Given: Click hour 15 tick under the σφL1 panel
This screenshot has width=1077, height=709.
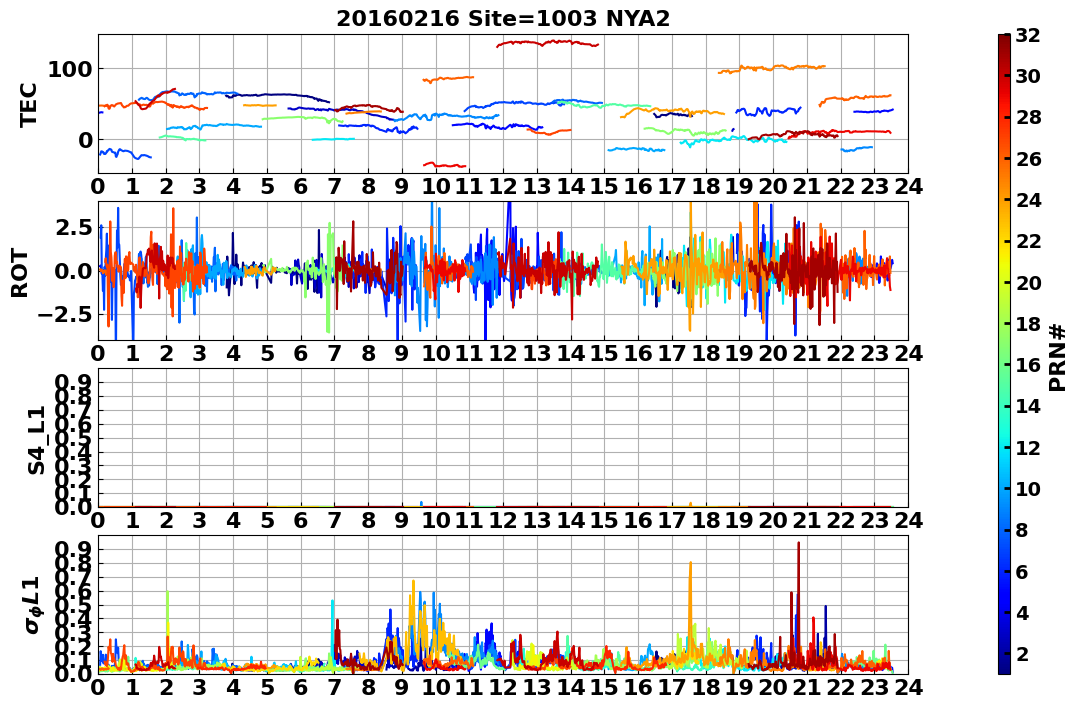Looking at the screenshot, I should click(x=604, y=688).
